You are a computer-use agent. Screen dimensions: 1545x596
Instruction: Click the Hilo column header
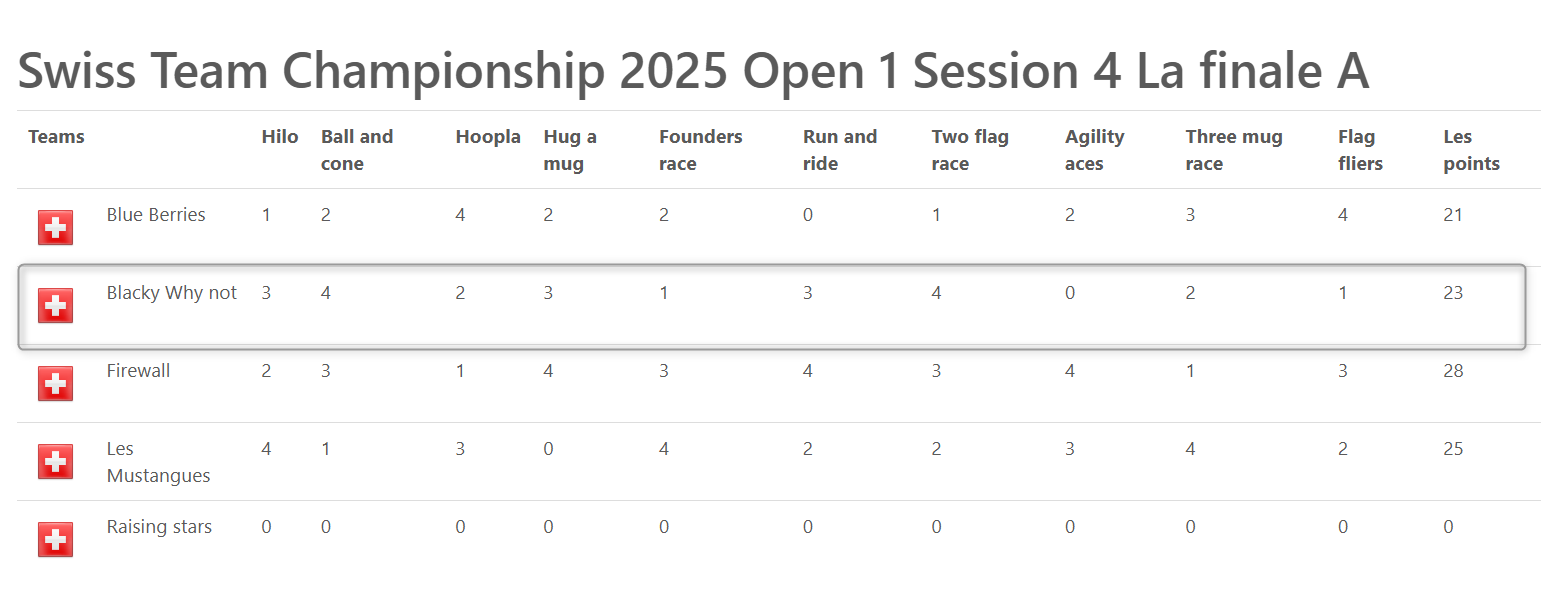pos(280,137)
